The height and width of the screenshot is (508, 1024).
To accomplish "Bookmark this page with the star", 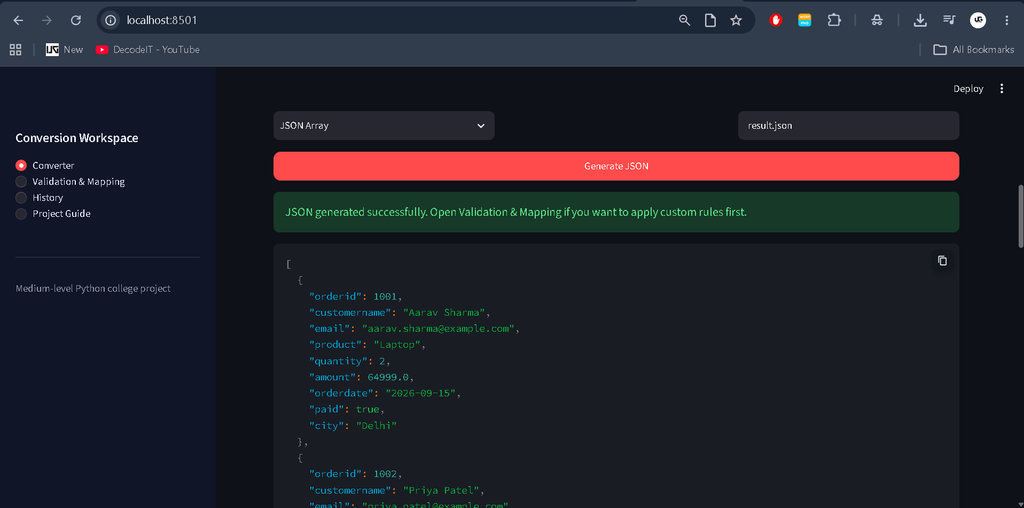I will pyautogui.click(x=736, y=20).
